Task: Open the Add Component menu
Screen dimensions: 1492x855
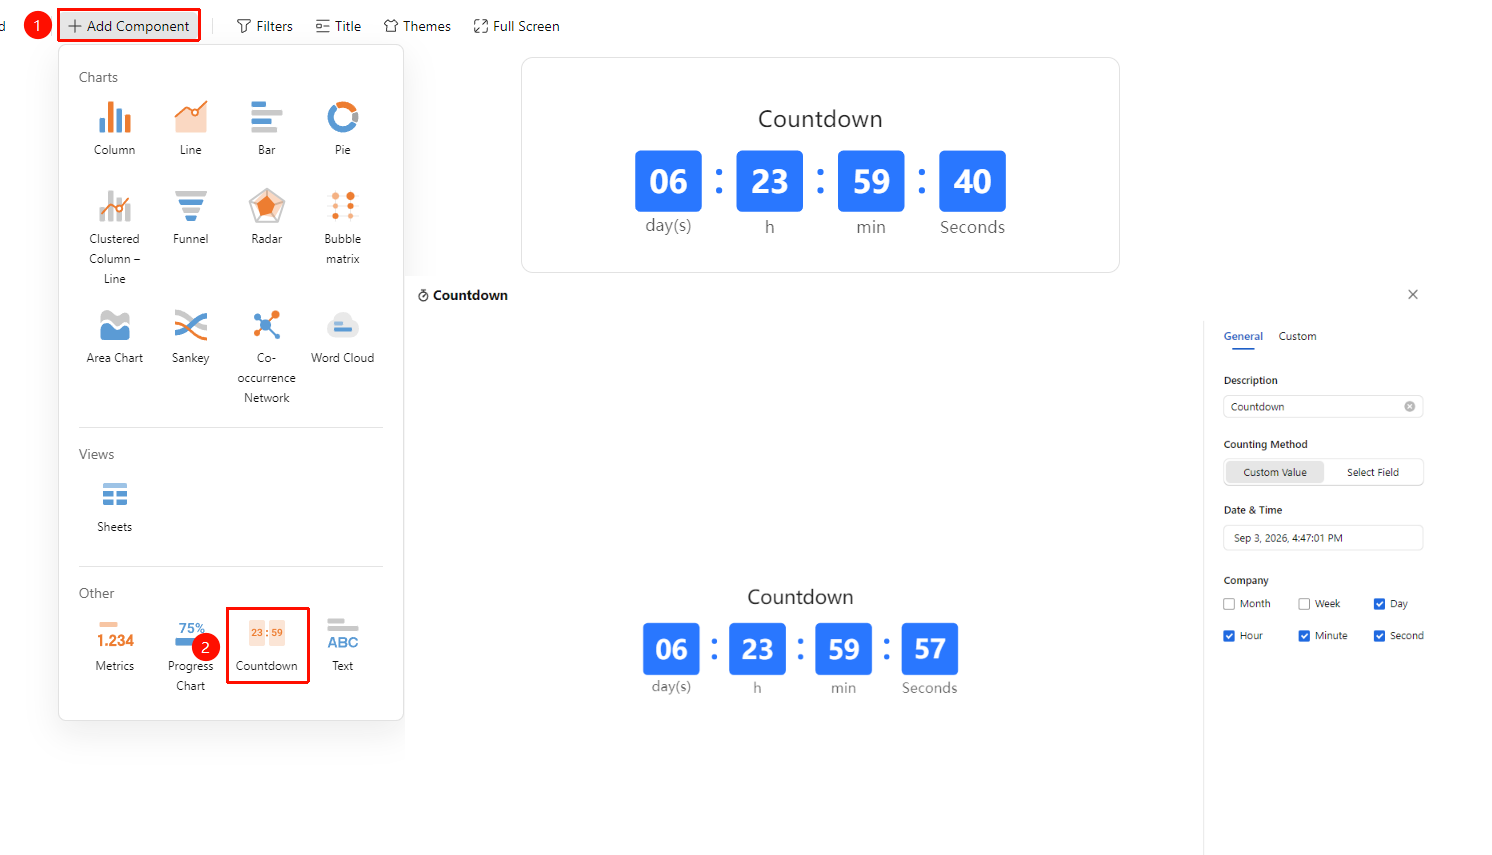Action: coord(129,26)
